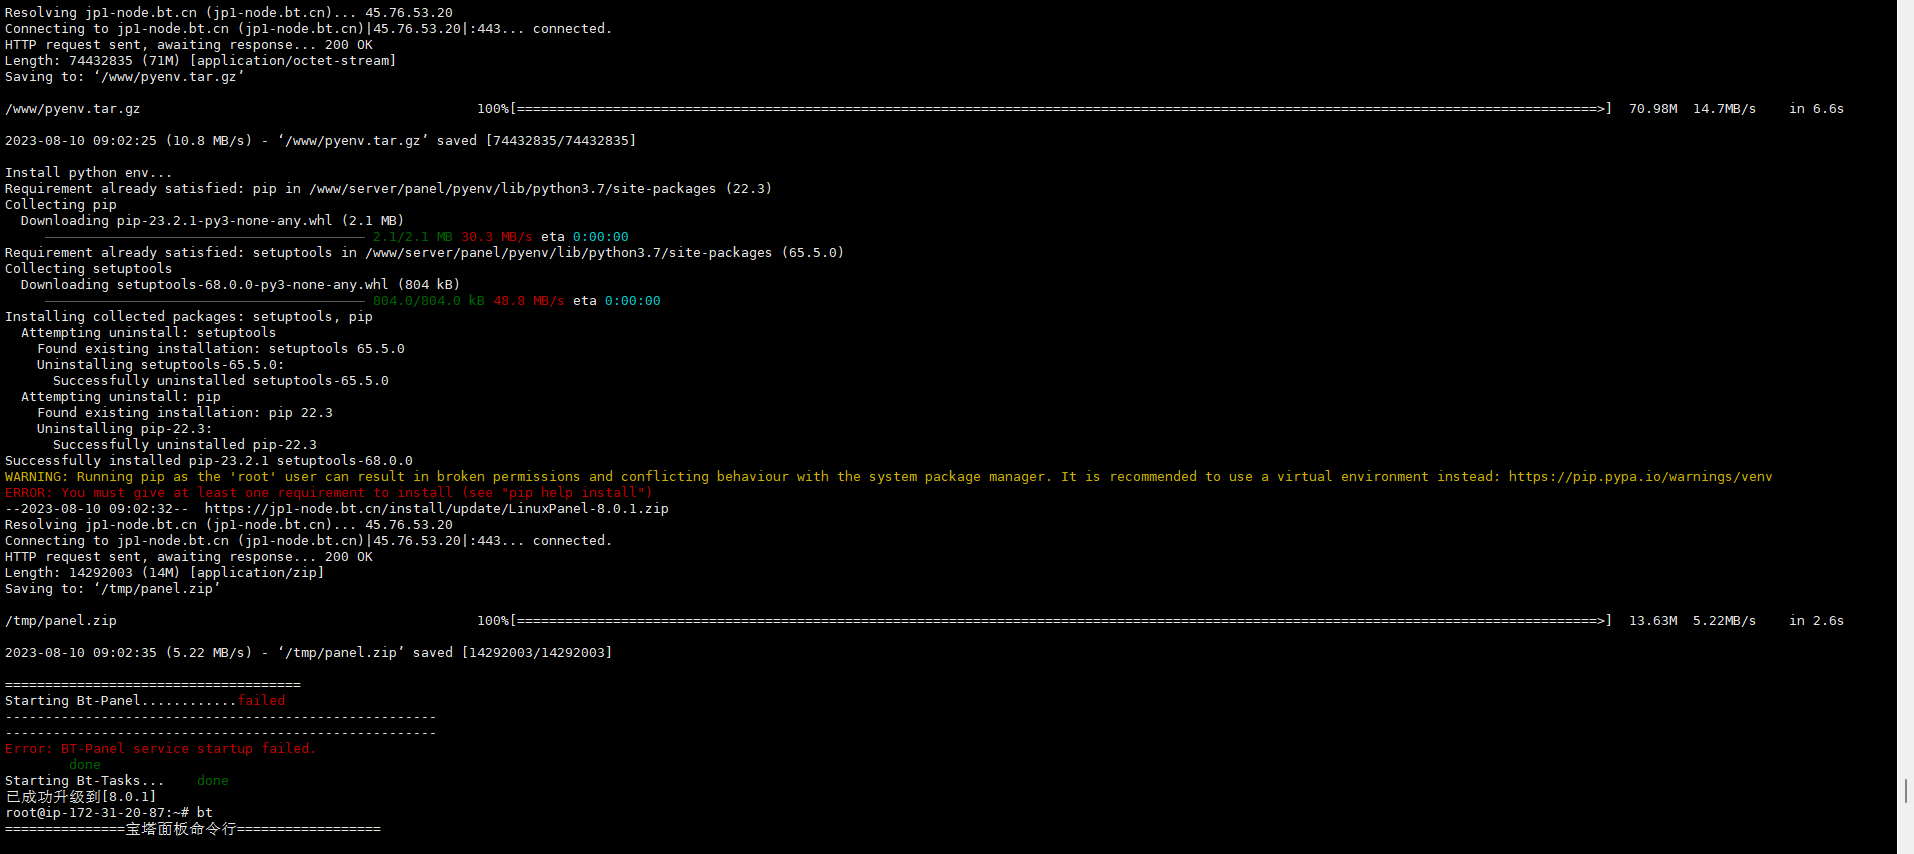Click 'Length: 74432835 (71M) [application/octet-stream]' line

[x=200, y=61]
